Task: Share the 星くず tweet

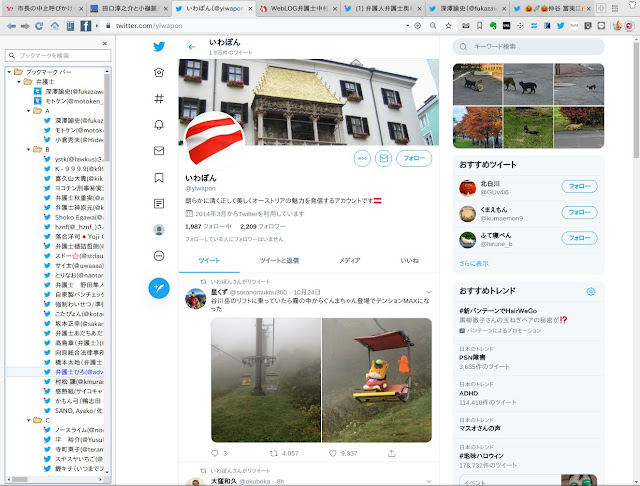Action: [391, 453]
